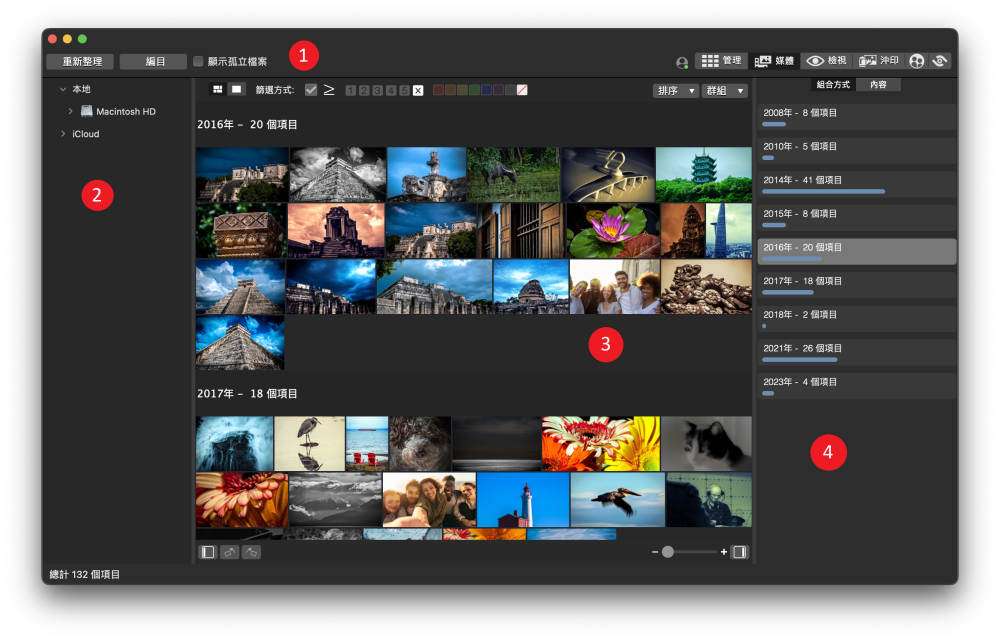Screen dimensions: 1000x640
Task: Open the 檢視 viewer module
Action: 826,61
